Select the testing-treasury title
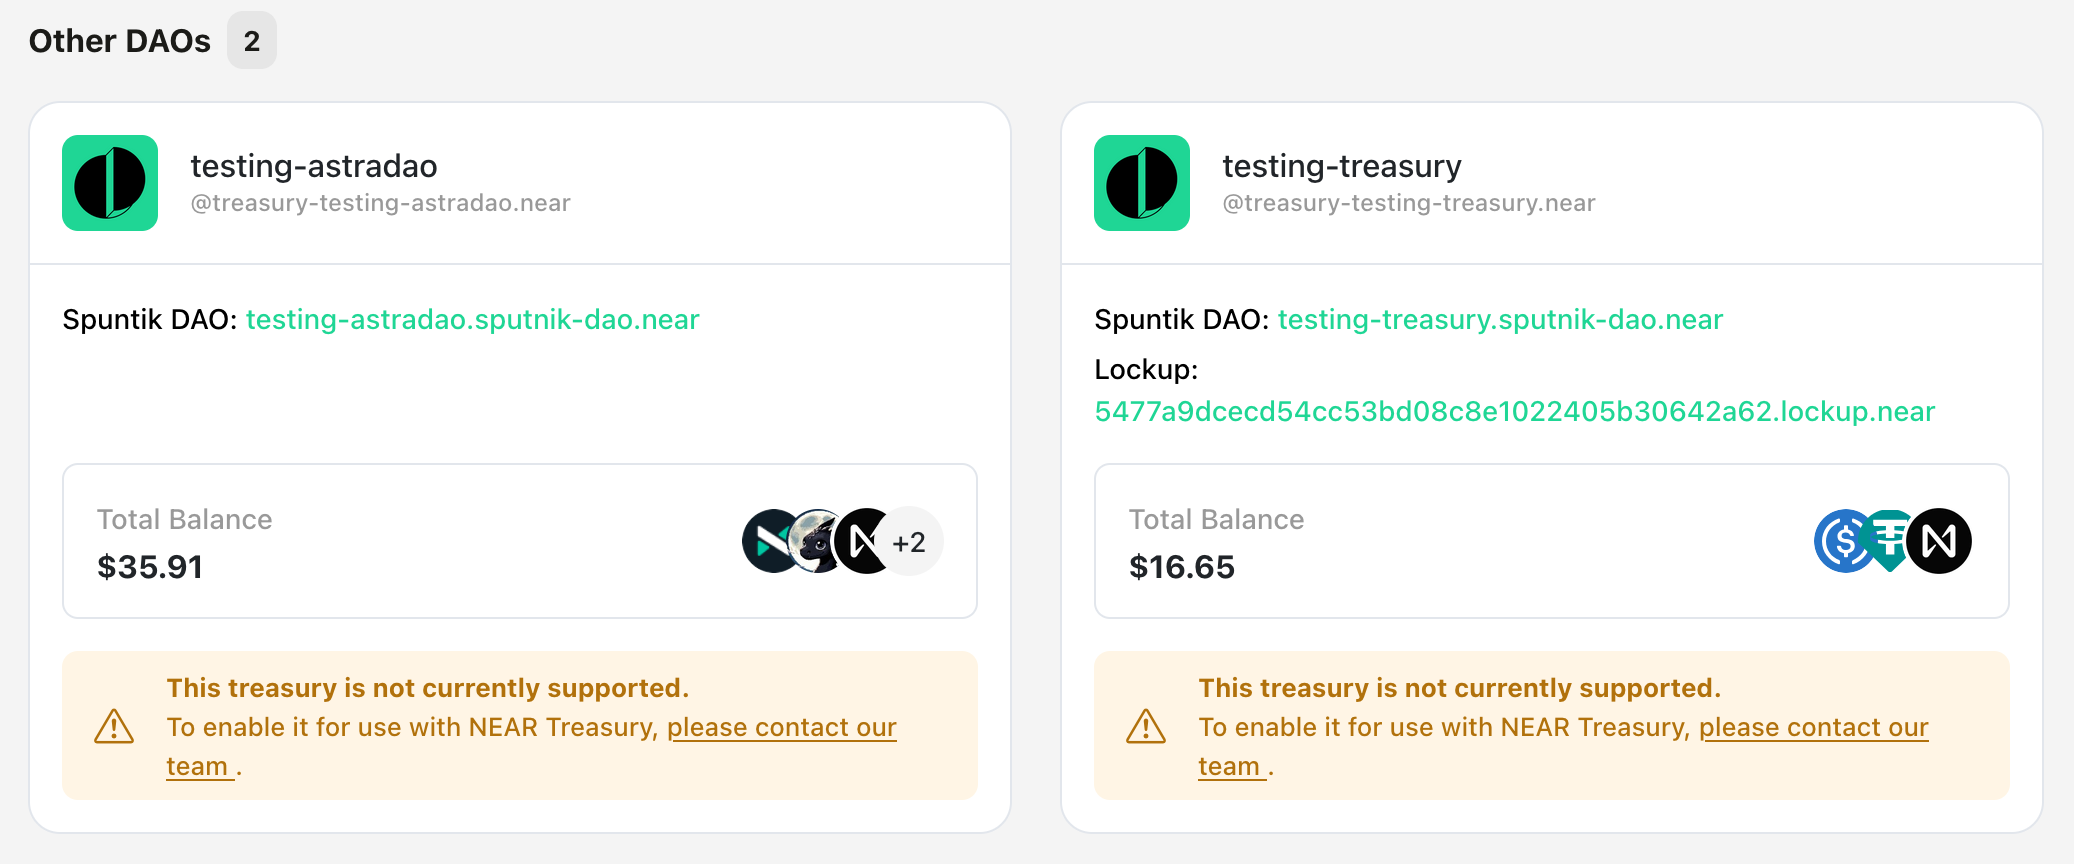The width and height of the screenshot is (2074, 864). pyautogui.click(x=1342, y=166)
